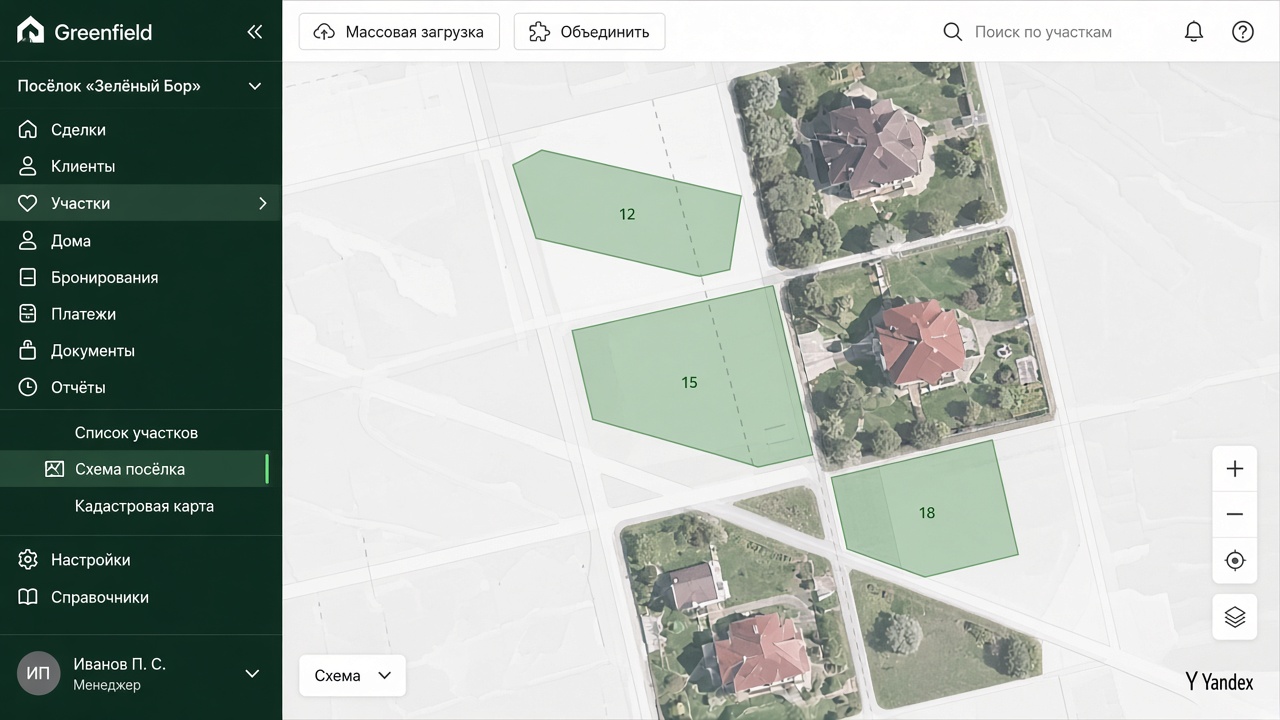The height and width of the screenshot is (720, 1280).
Task: Collapse the sidebar with double chevron icon
Action: tap(255, 32)
